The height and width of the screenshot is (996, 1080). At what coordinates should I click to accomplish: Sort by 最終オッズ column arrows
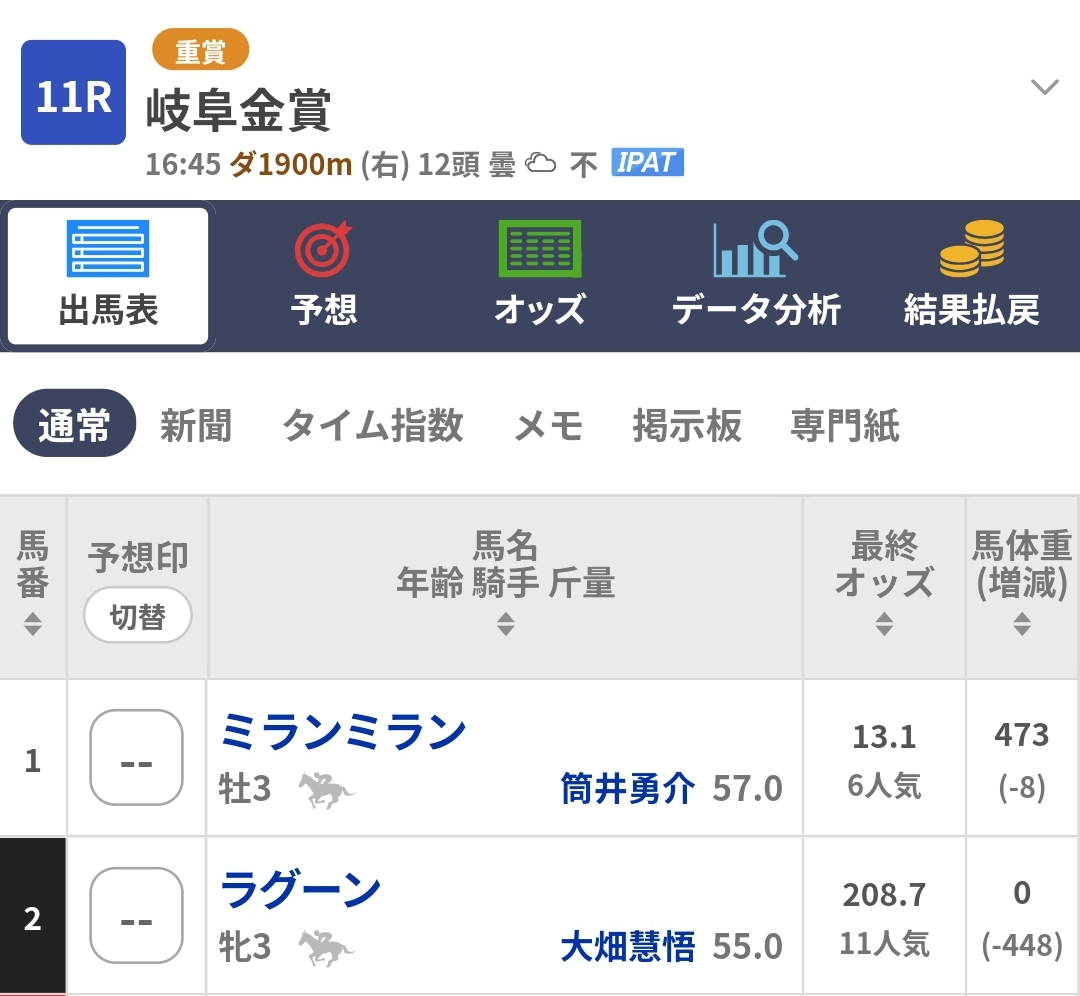click(x=884, y=625)
